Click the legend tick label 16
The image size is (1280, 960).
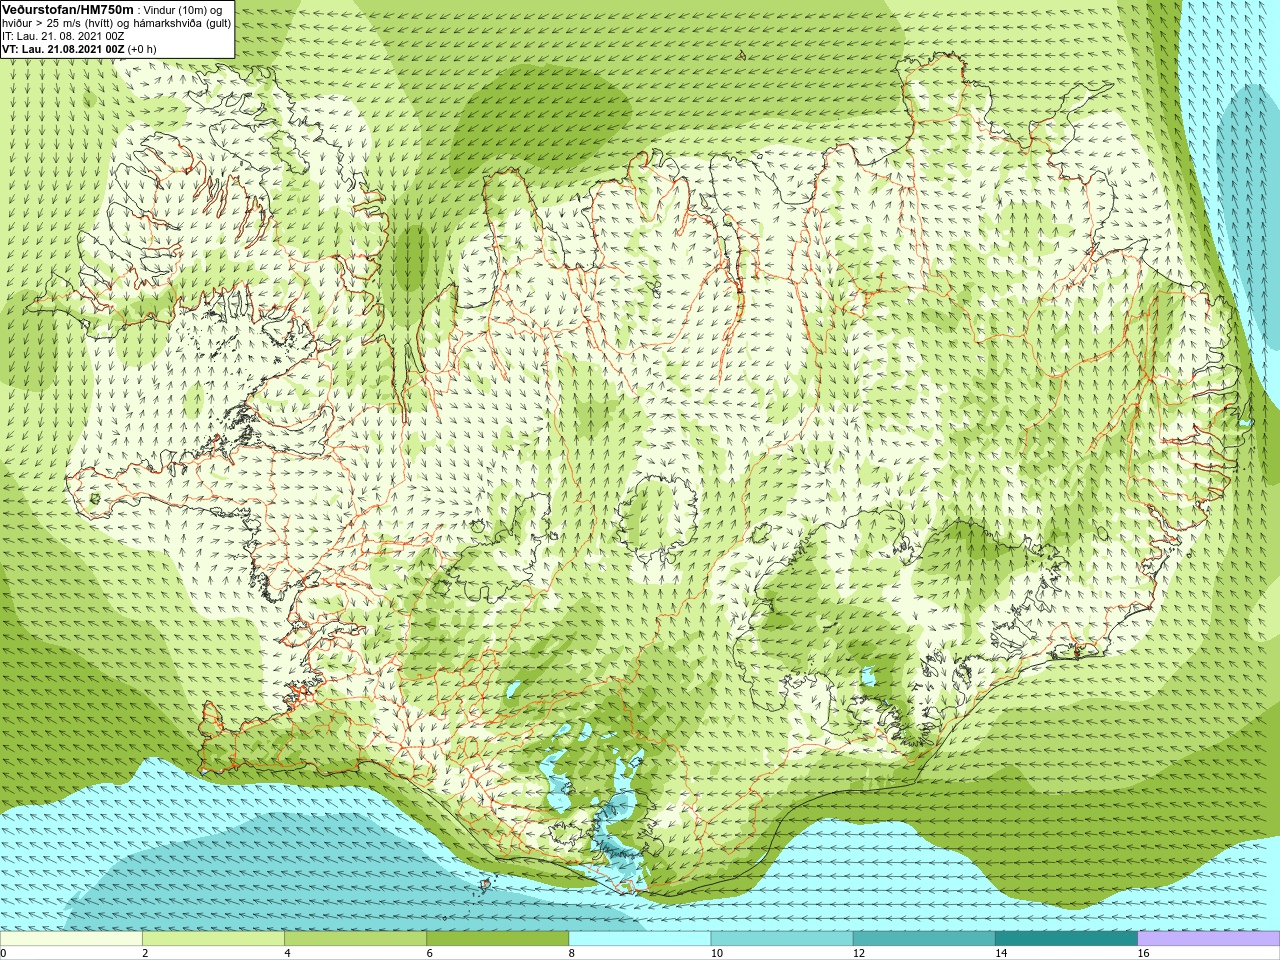pyautogui.click(x=1144, y=953)
